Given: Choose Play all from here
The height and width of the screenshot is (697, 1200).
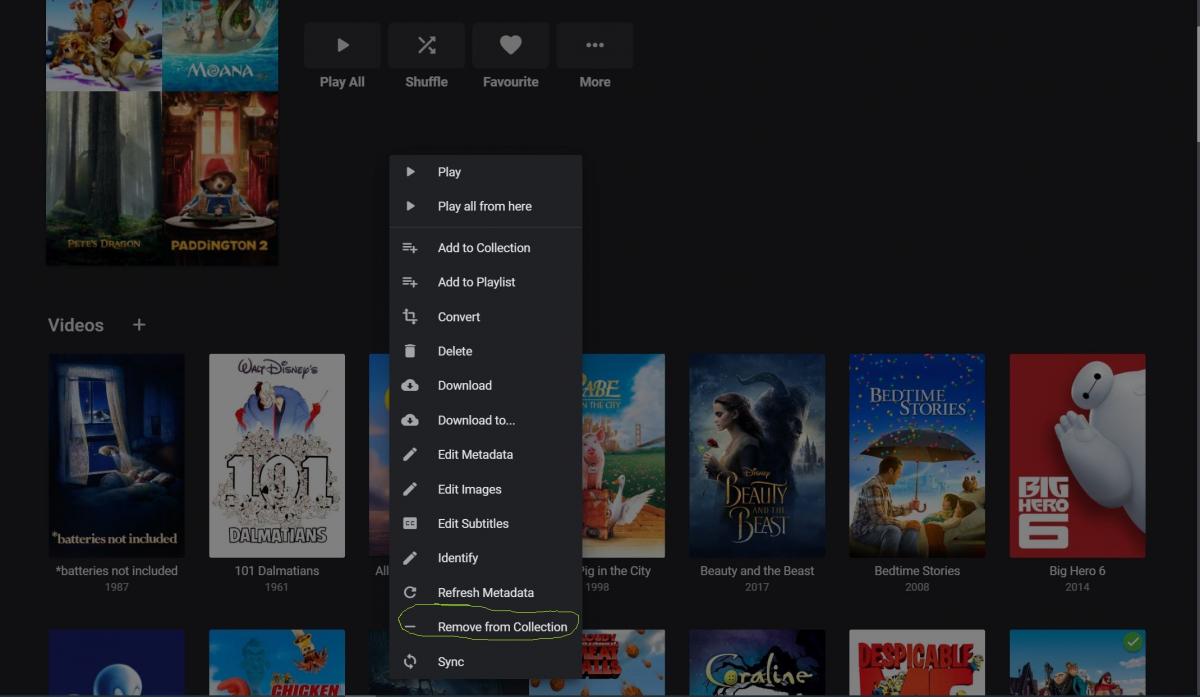Looking at the screenshot, I should (x=484, y=206).
